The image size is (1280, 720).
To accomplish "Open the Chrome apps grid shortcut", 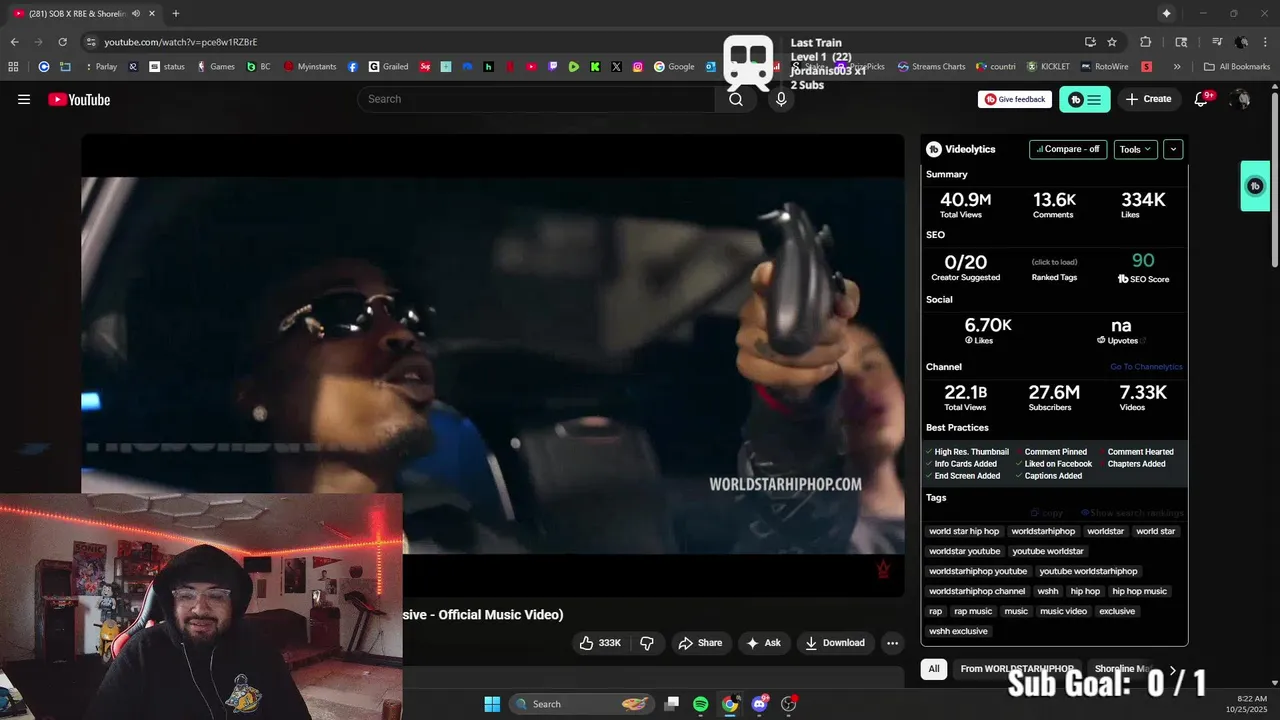I will click(13, 67).
